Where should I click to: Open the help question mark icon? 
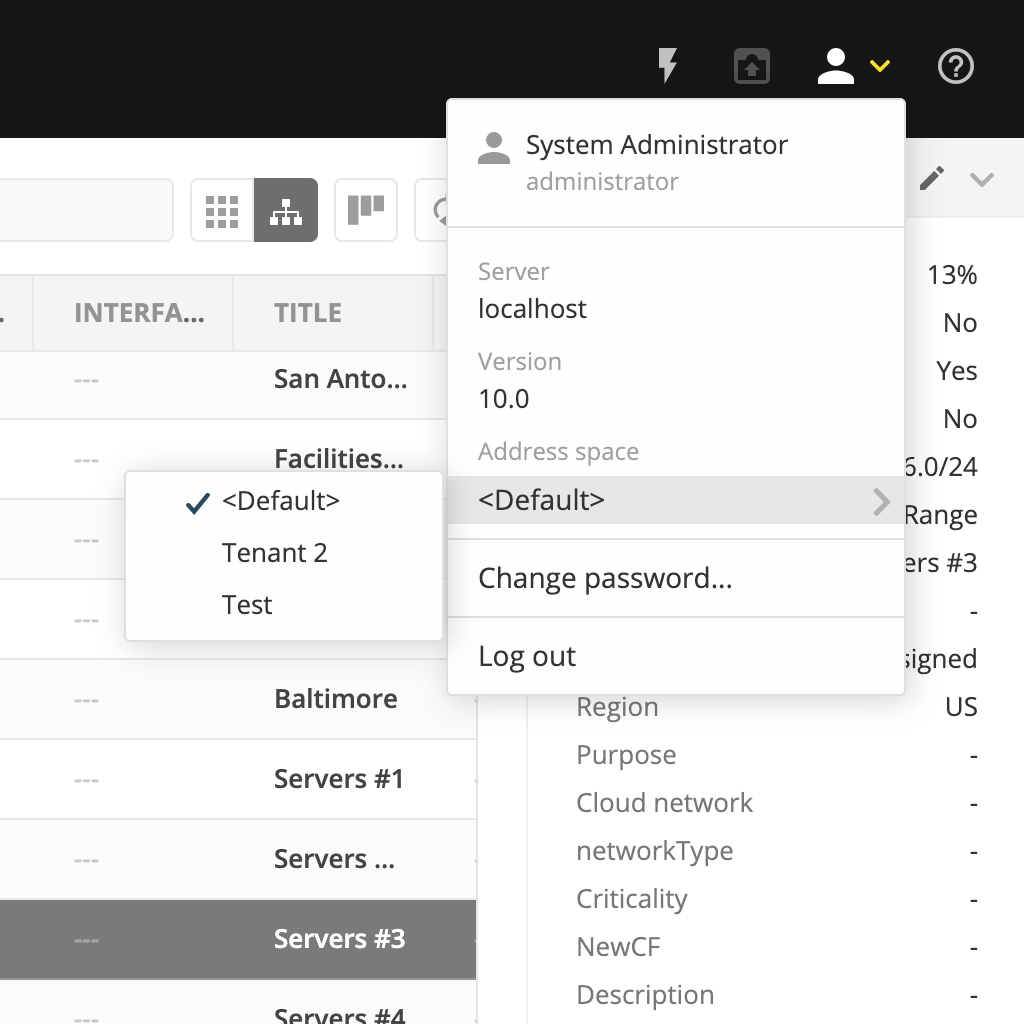click(955, 67)
